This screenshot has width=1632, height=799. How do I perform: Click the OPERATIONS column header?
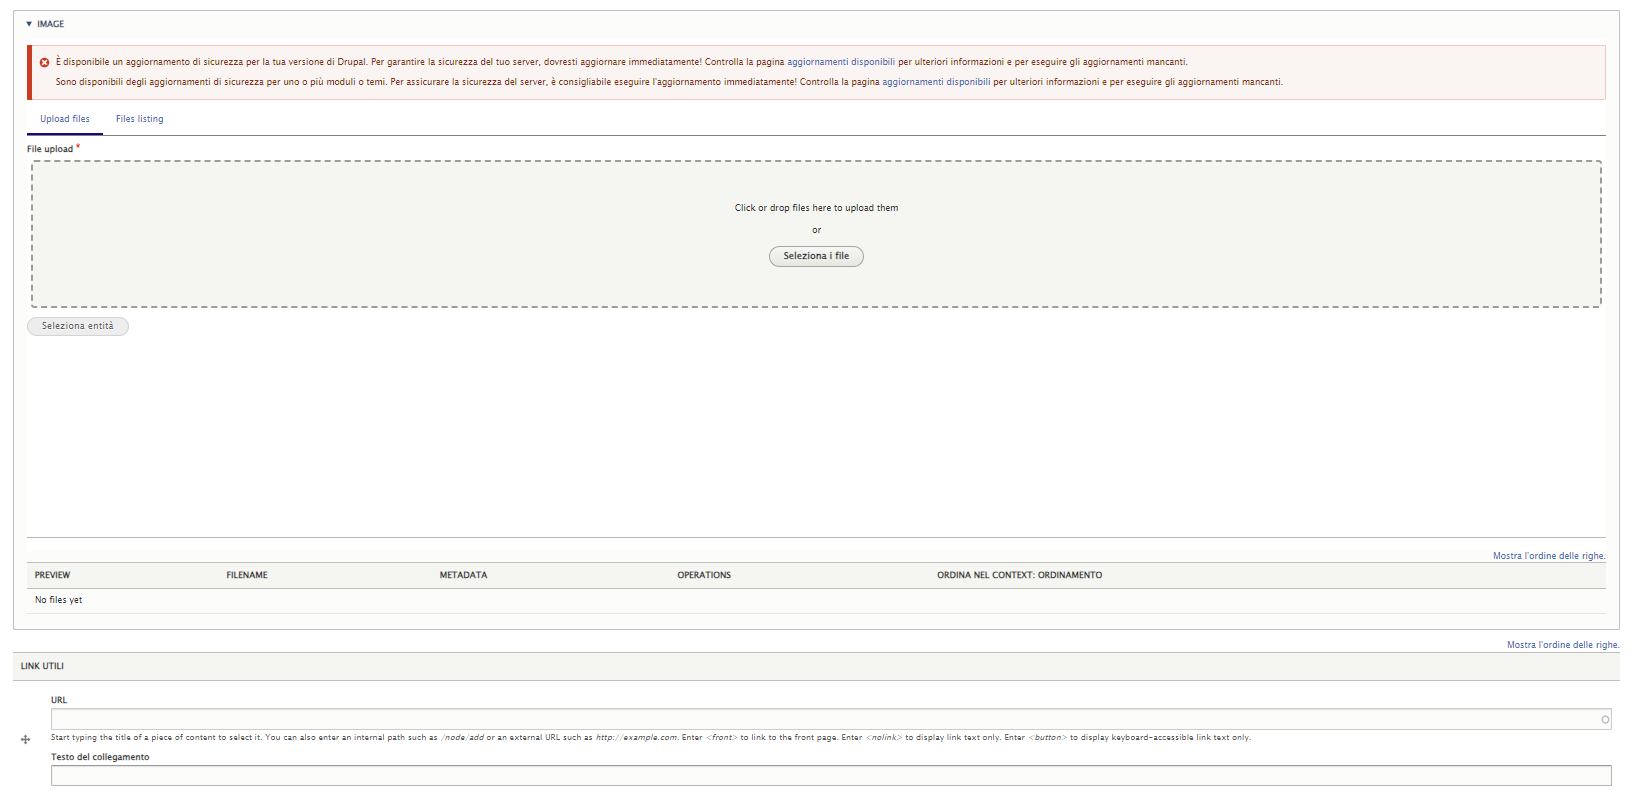[x=704, y=575]
